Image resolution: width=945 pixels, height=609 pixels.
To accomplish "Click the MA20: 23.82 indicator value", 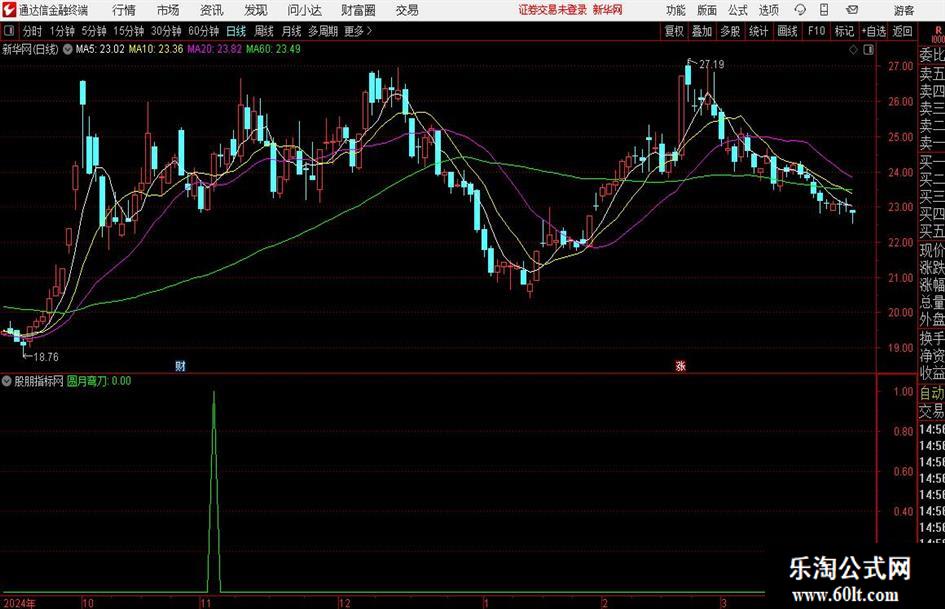I will (x=214, y=49).
